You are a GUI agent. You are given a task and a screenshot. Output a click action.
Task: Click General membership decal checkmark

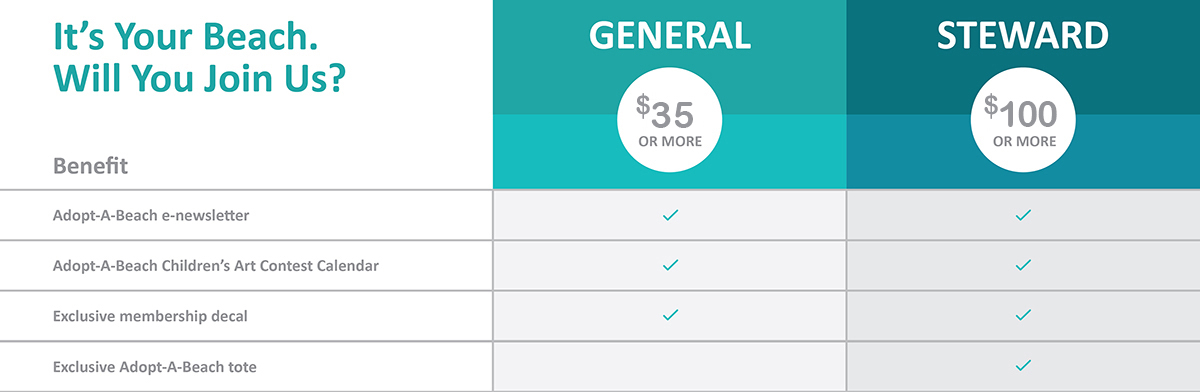tap(670, 315)
